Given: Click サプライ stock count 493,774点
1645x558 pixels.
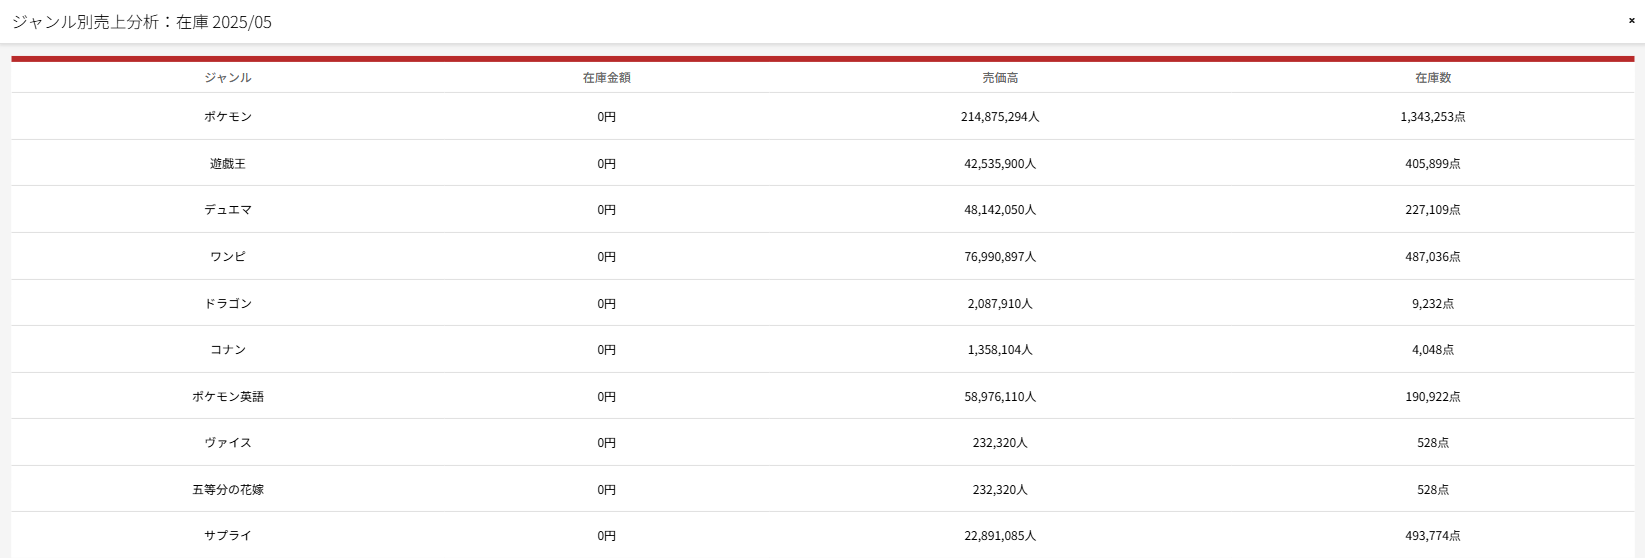Looking at the screenshot, I should coord(1432,536).
